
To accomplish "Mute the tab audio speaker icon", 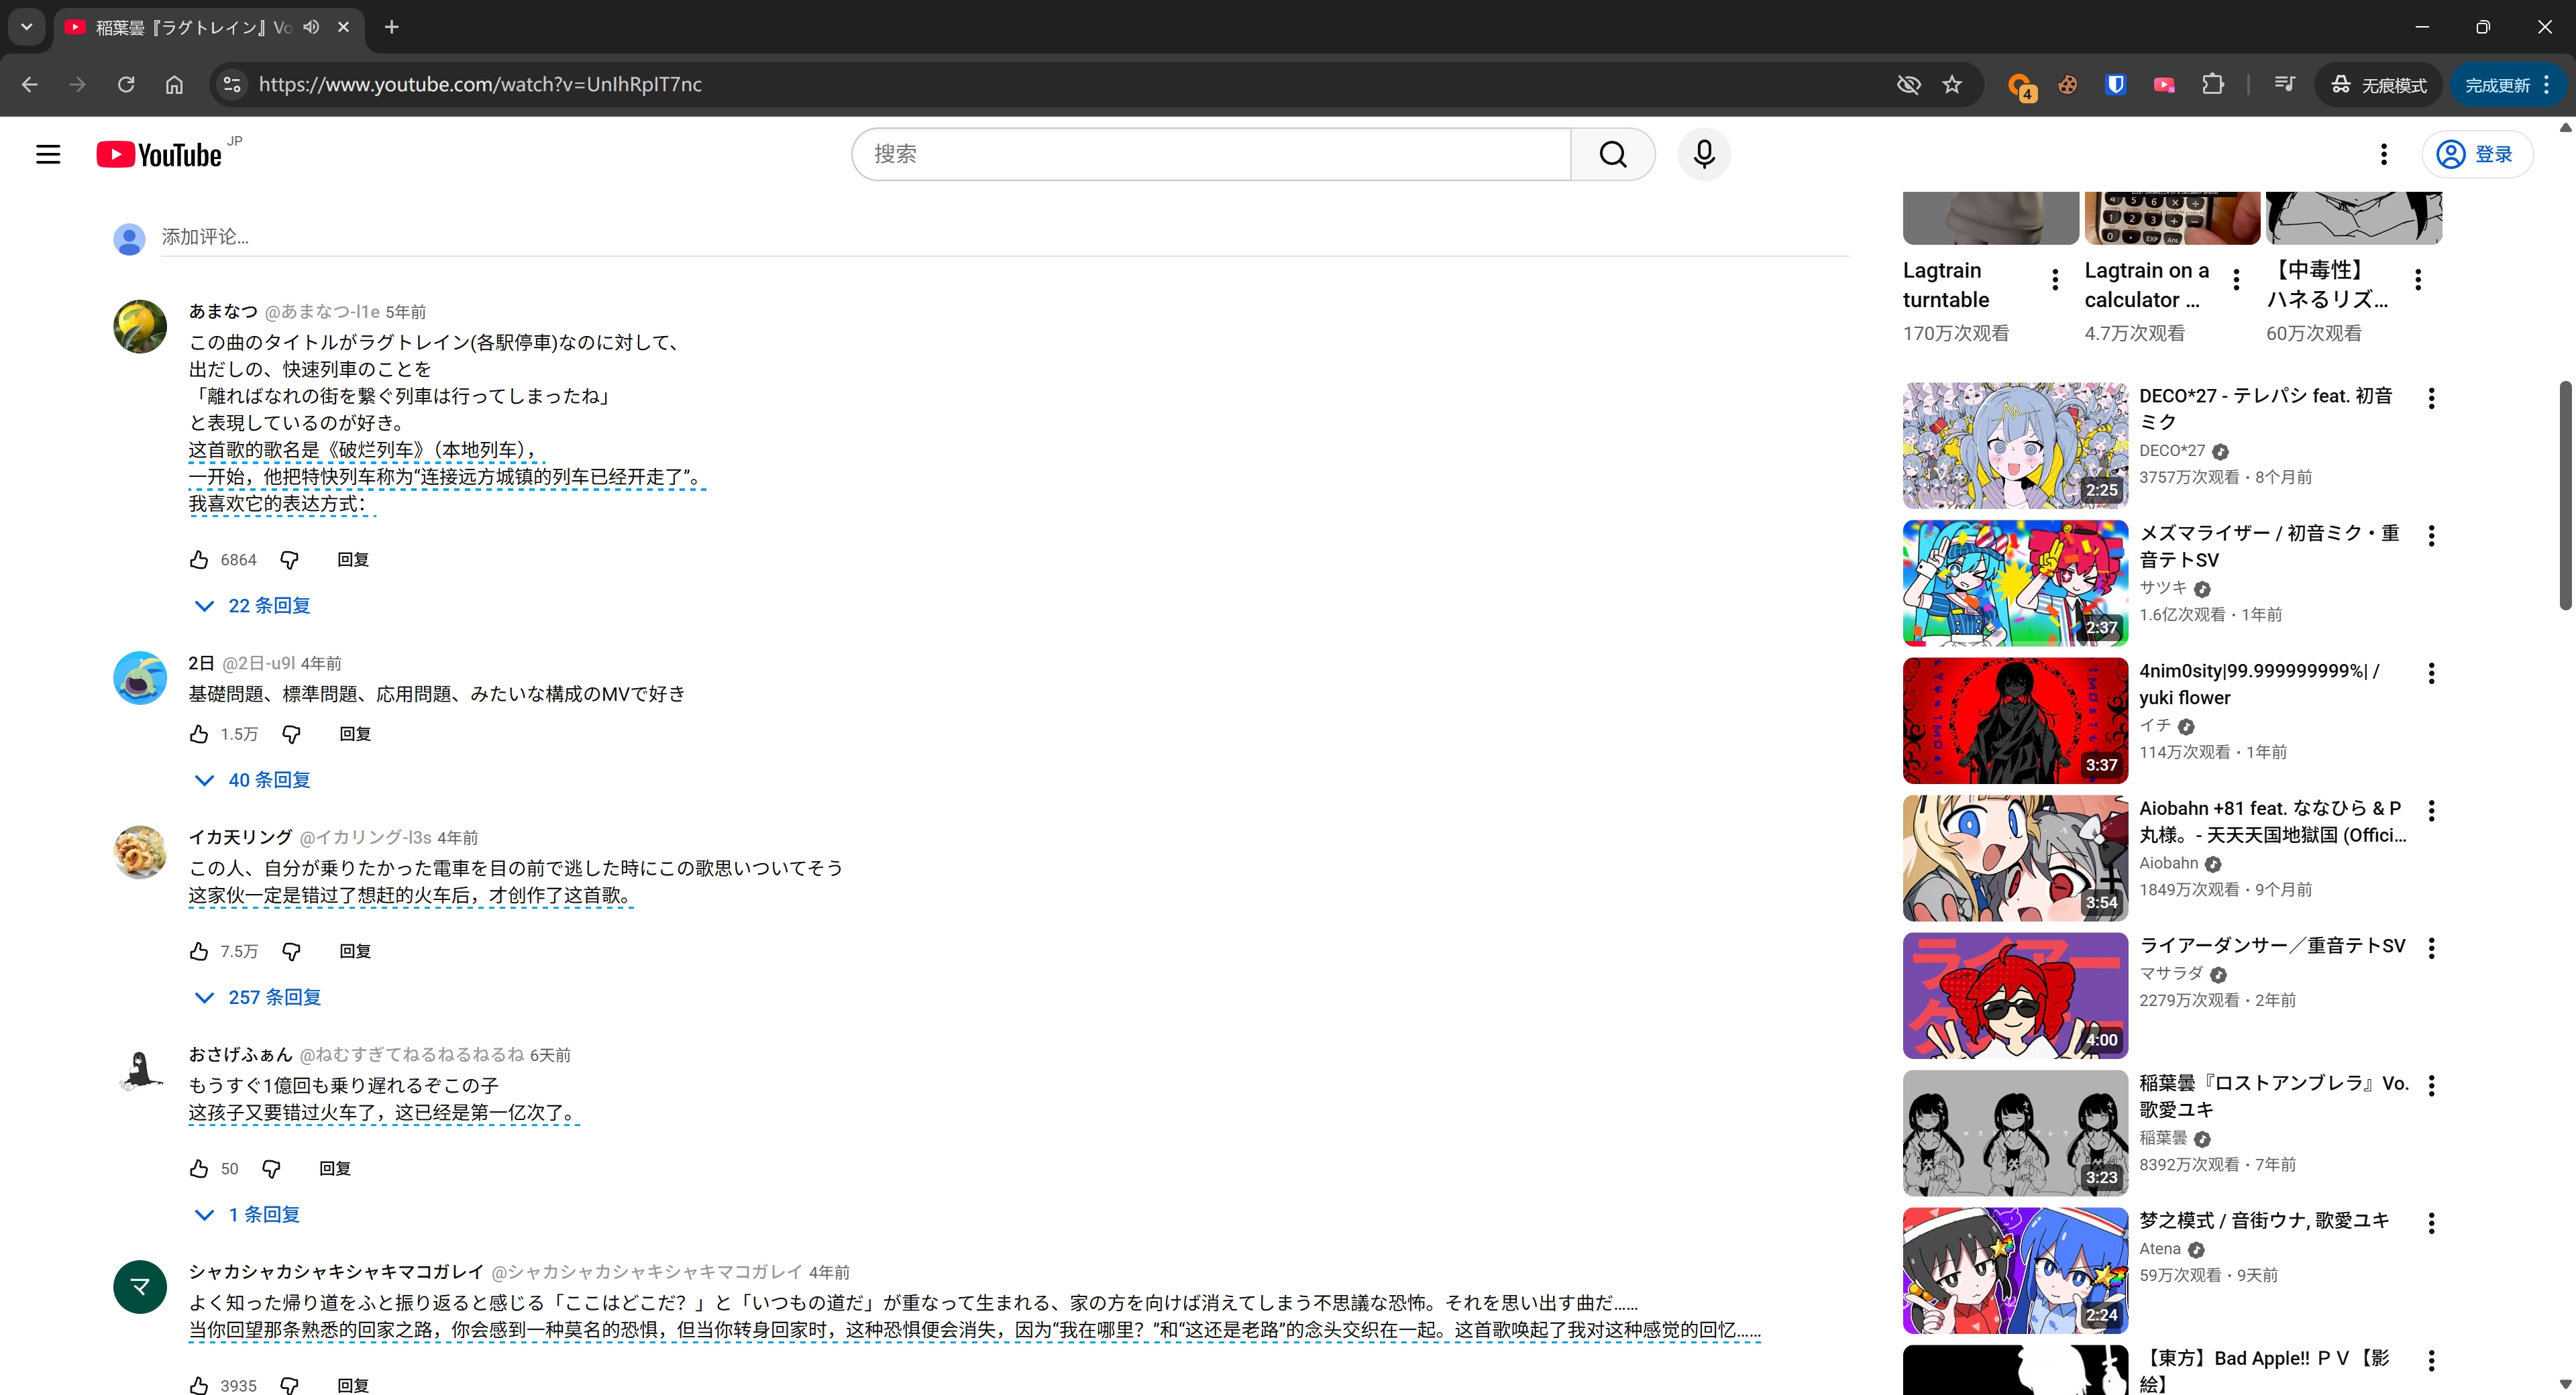I will [x=312, y=27].
